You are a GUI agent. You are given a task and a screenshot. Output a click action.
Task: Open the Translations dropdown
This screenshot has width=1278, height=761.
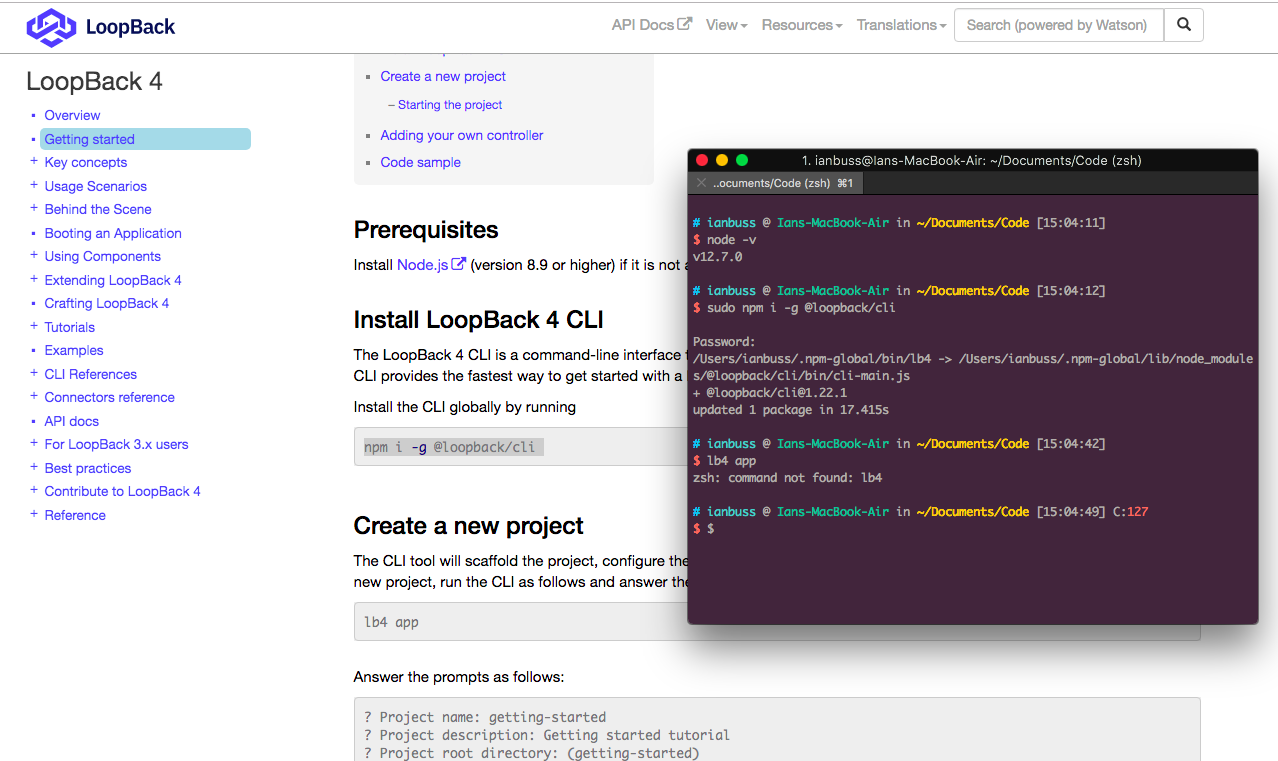(898, 25)
